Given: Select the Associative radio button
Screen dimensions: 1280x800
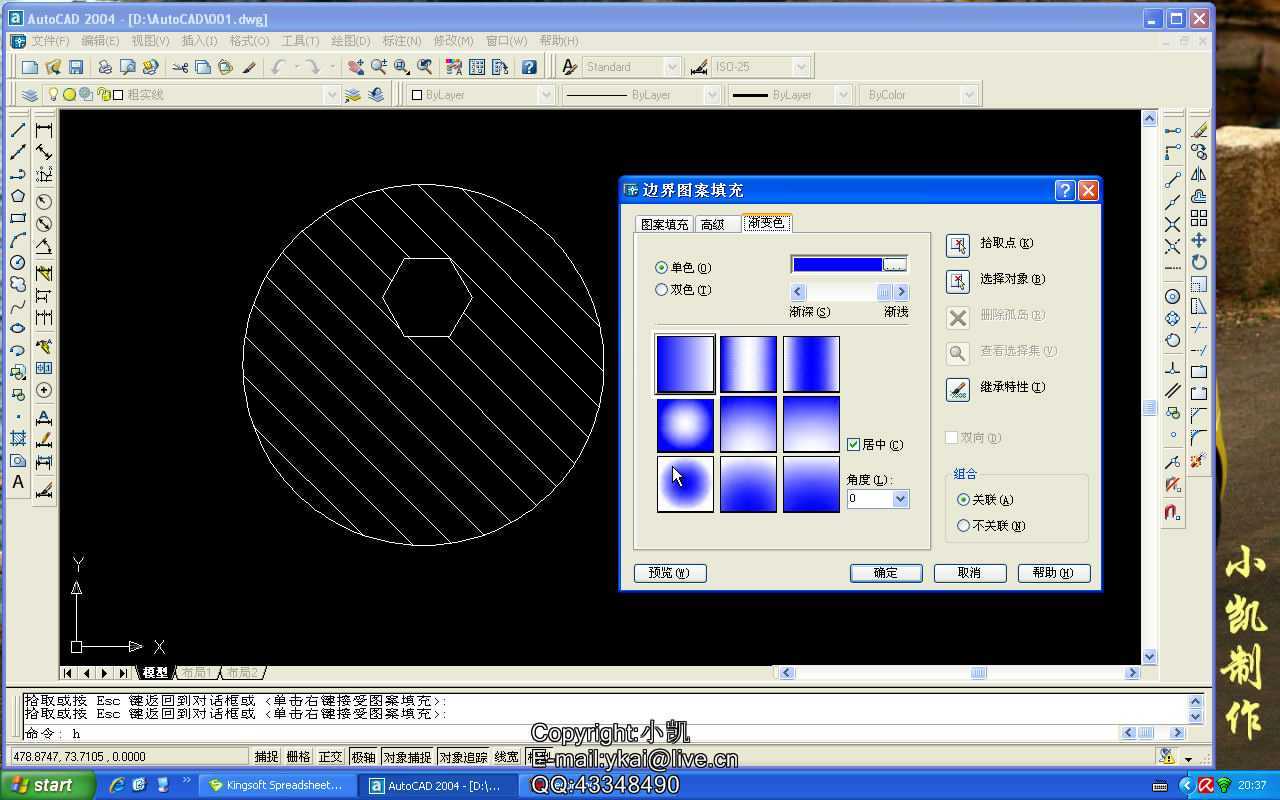Looking at the screenshot, I should click(x=963, y=499).
